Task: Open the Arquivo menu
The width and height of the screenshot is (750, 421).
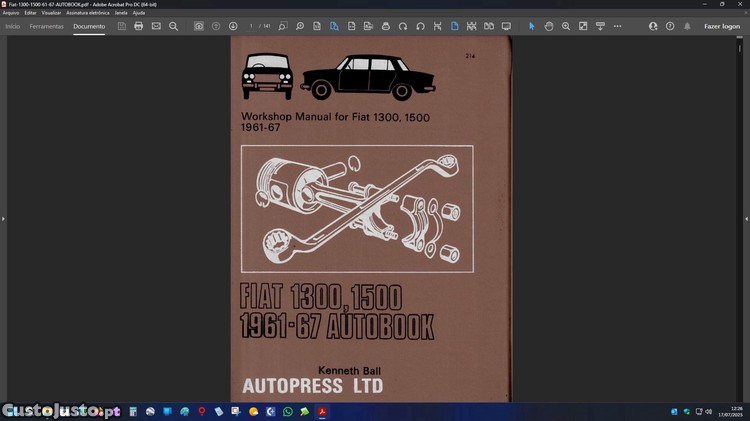Action: 11,12
